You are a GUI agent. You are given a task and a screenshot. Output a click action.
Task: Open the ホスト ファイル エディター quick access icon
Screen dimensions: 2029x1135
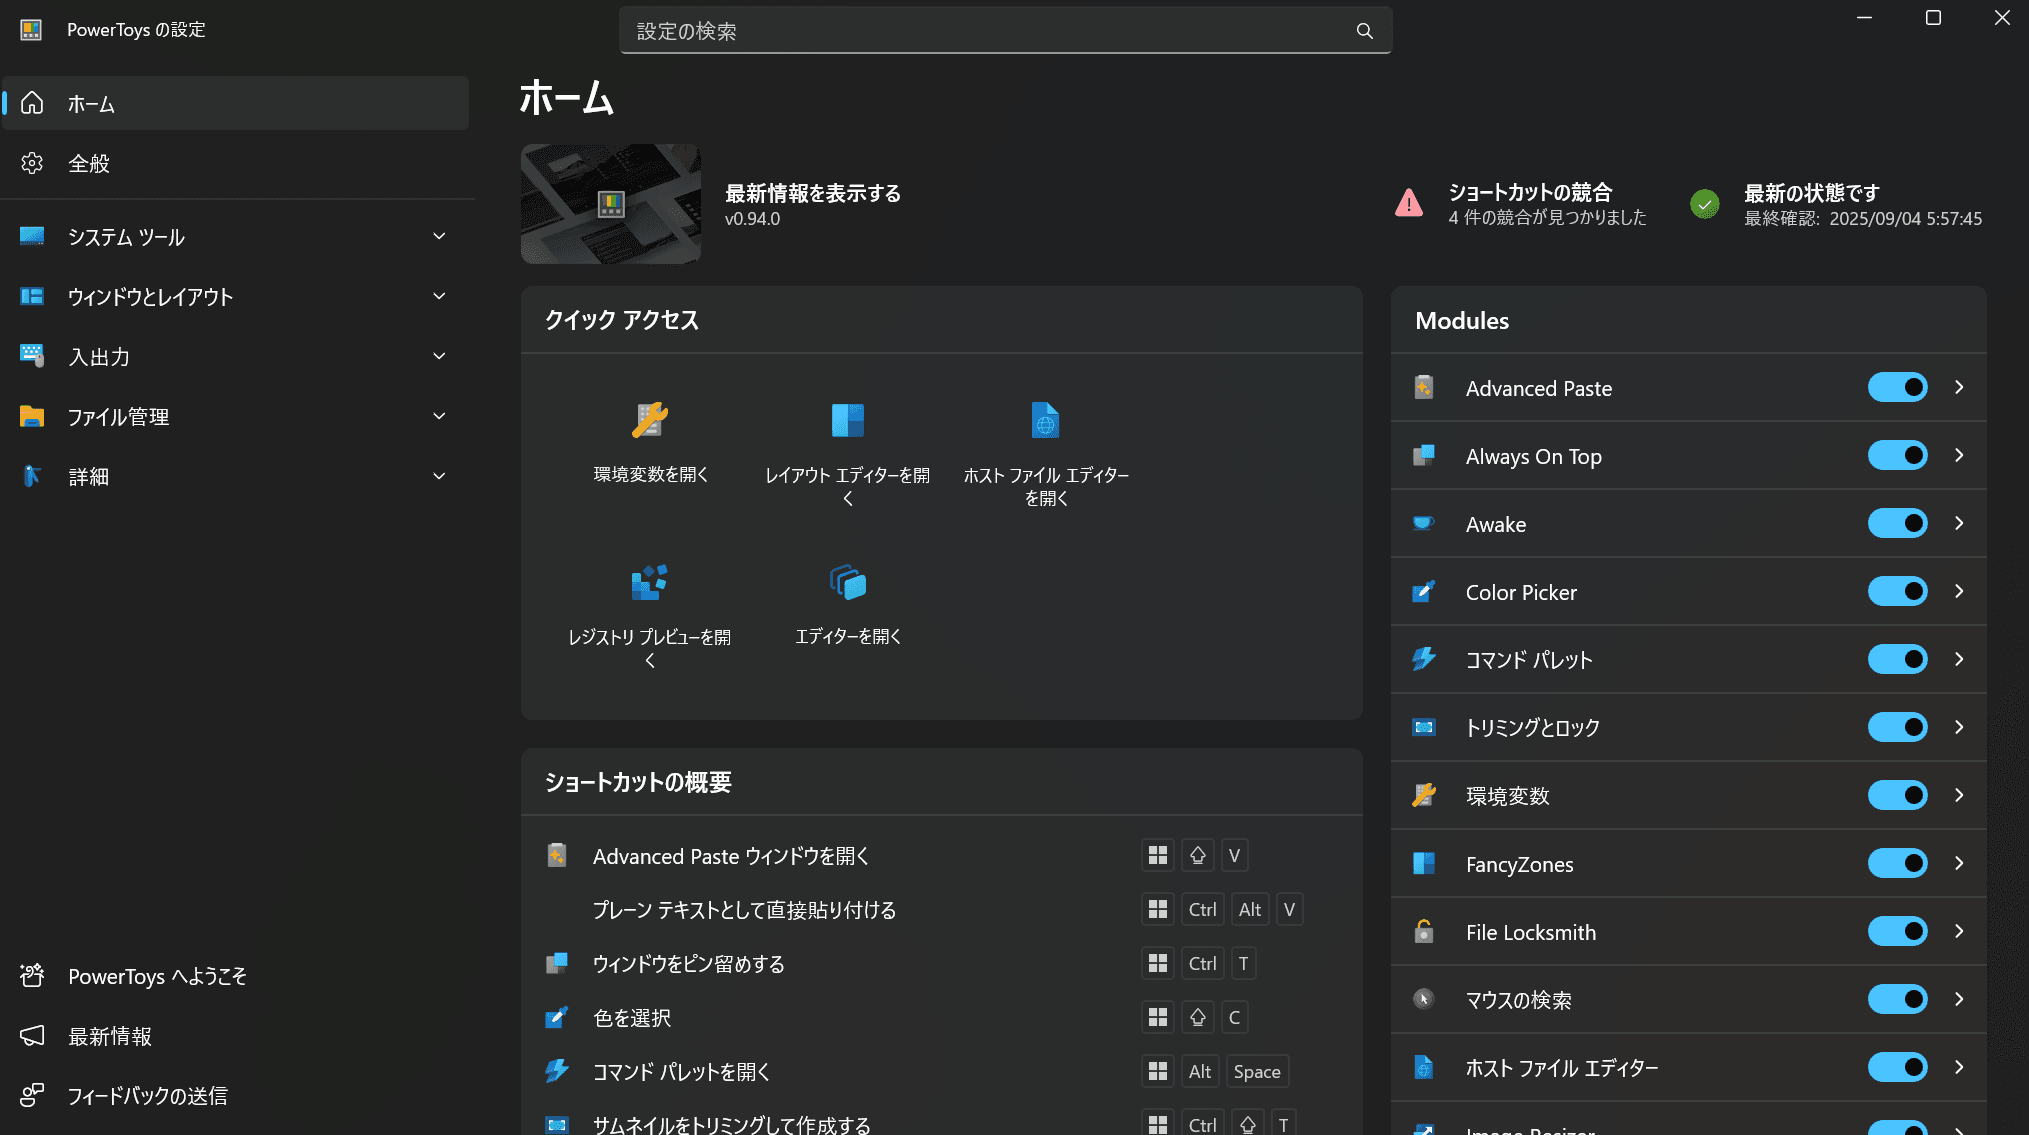point(1045,420)
